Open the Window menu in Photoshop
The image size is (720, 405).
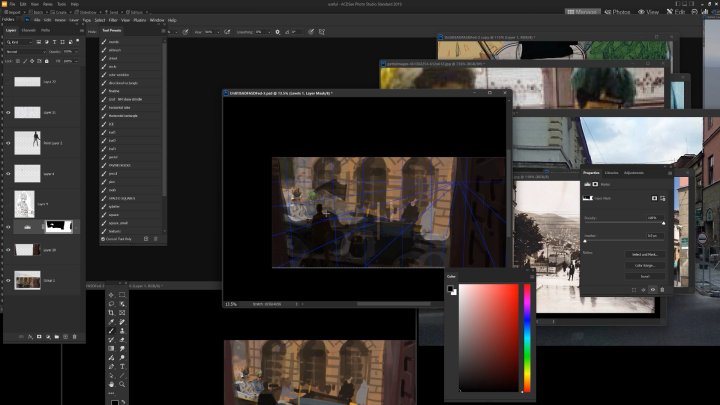pos(157,20)
